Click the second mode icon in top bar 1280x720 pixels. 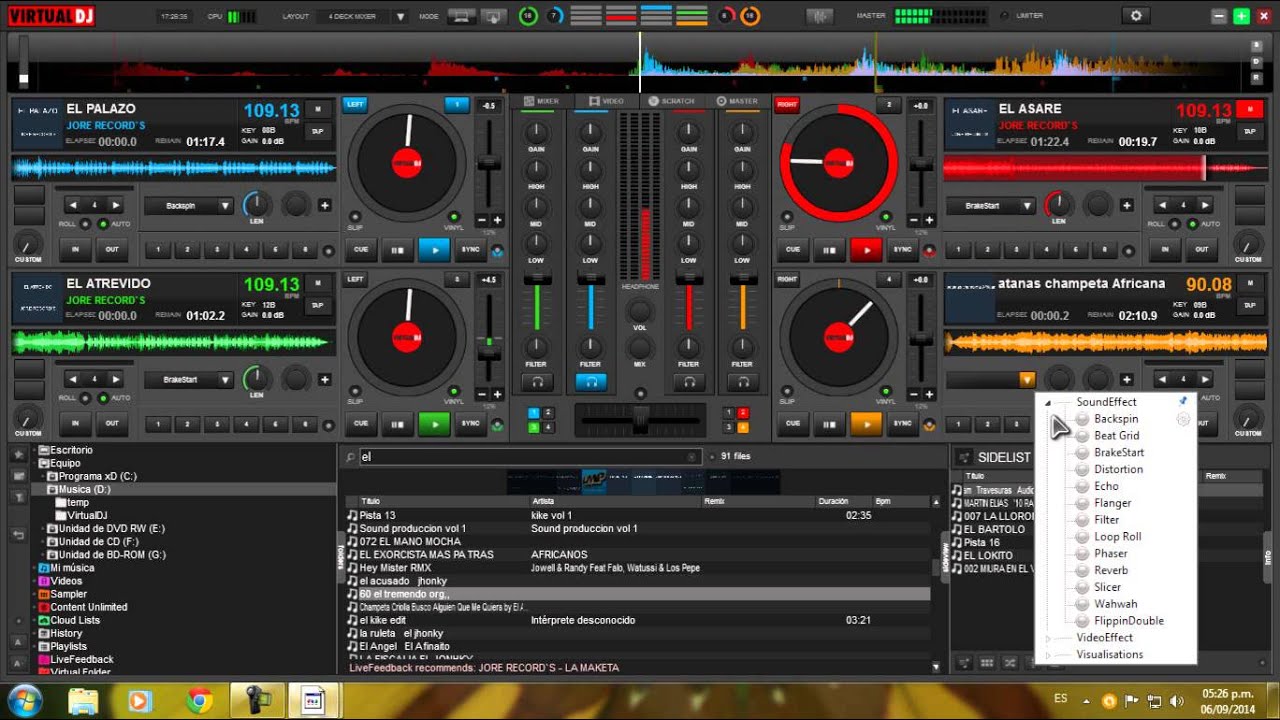(493, 16)
